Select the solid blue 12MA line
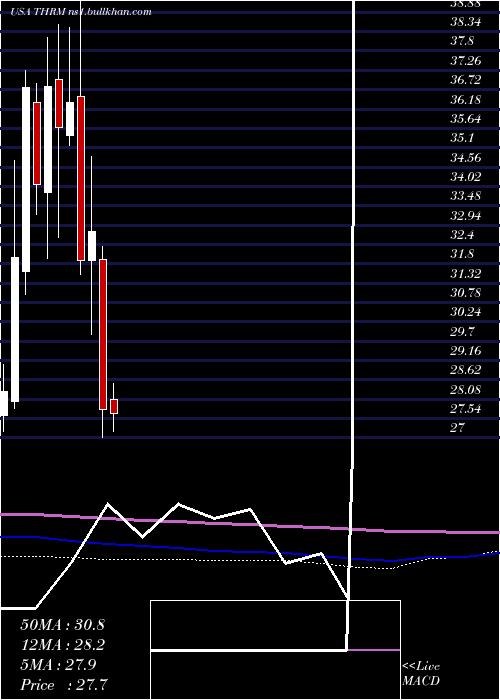500x700 pixels. (250, 552)
